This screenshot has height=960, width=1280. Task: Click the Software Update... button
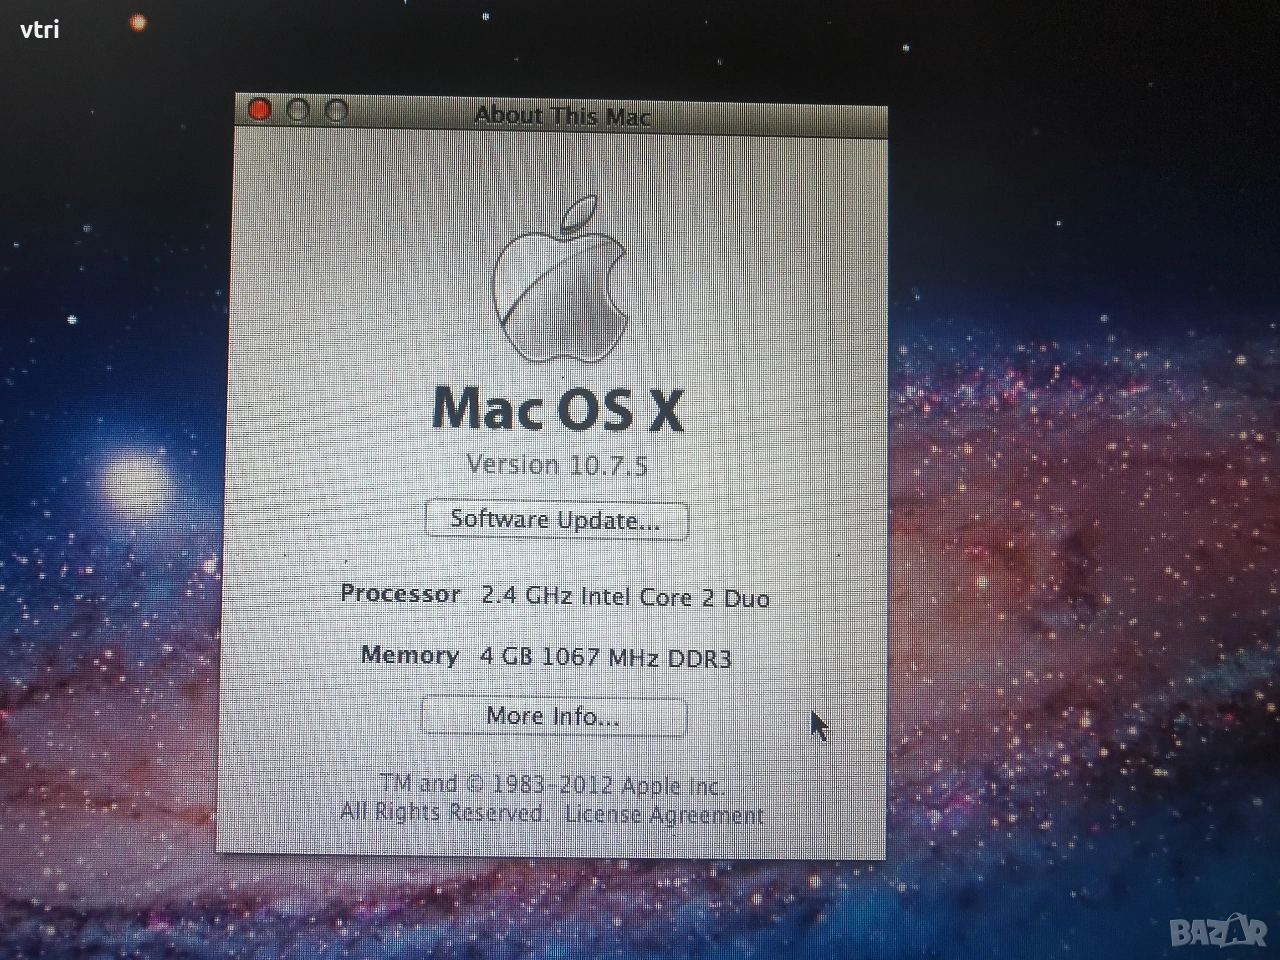[556, 520]
